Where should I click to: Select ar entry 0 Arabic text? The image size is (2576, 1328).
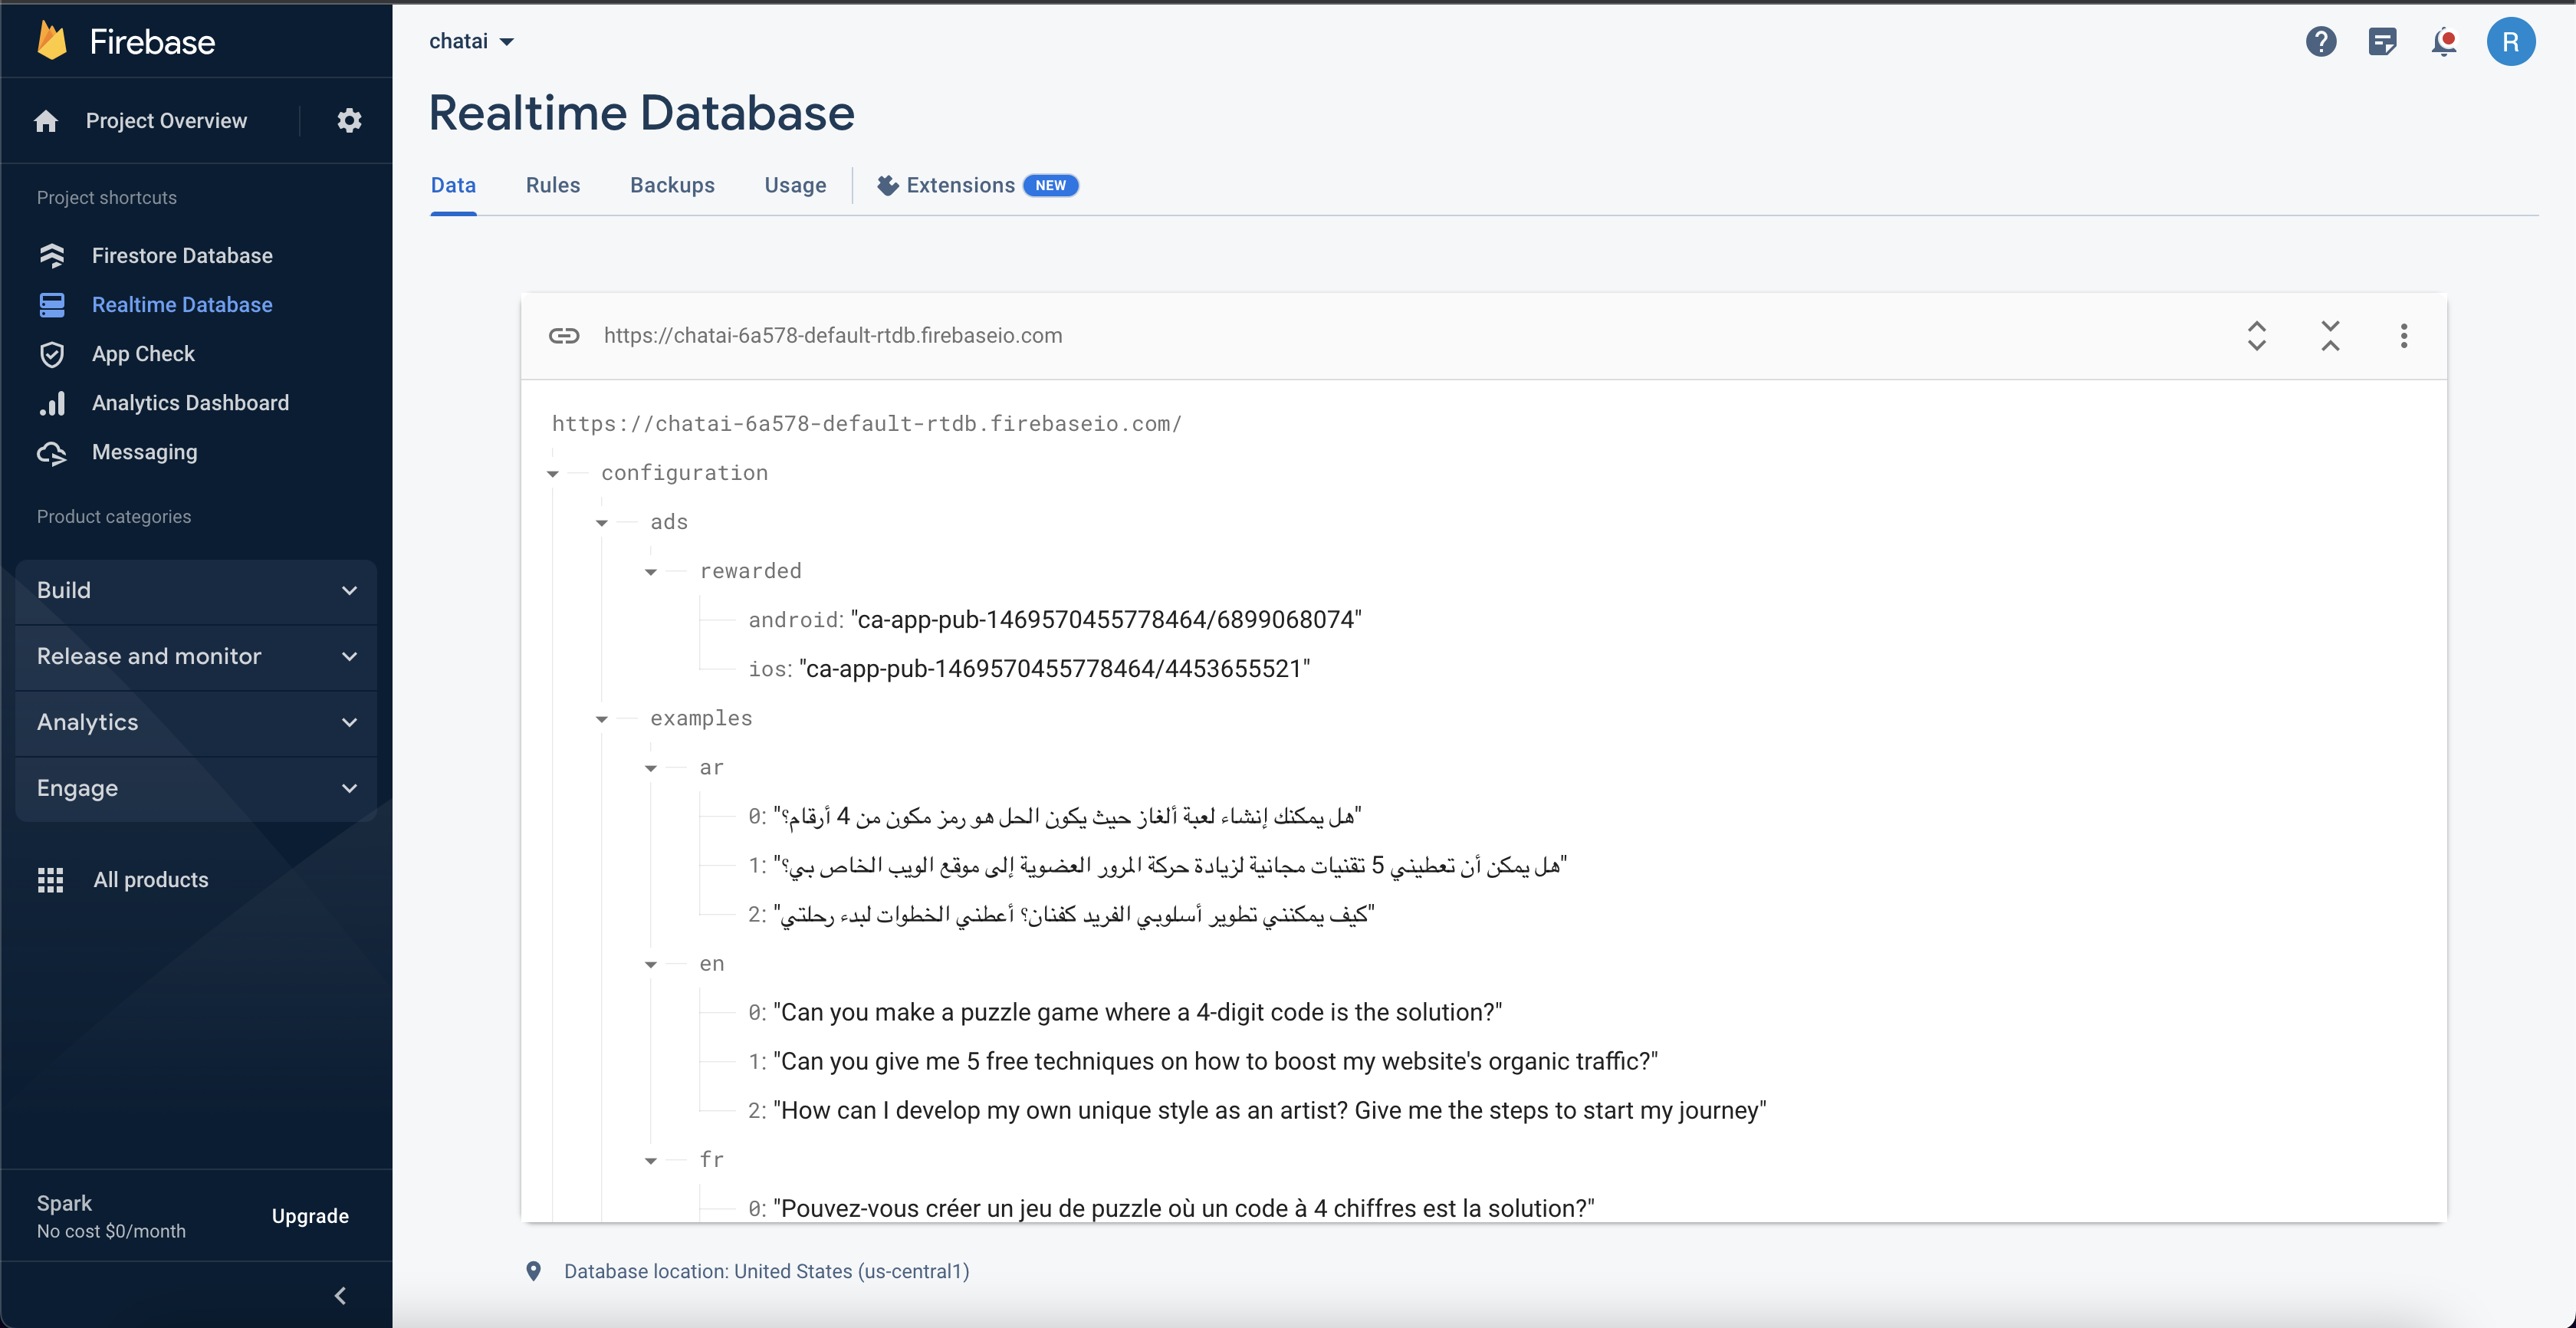1068,817
